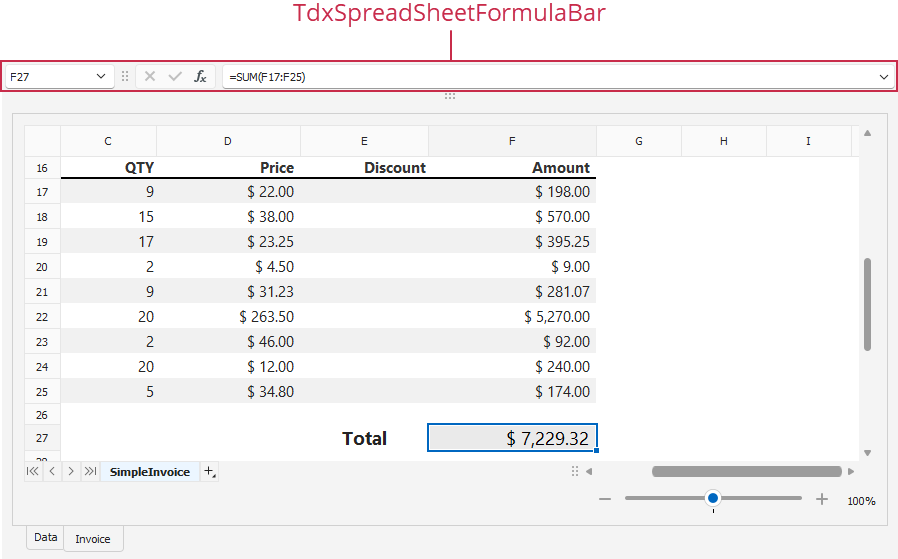Select column I header

(809, 141)
